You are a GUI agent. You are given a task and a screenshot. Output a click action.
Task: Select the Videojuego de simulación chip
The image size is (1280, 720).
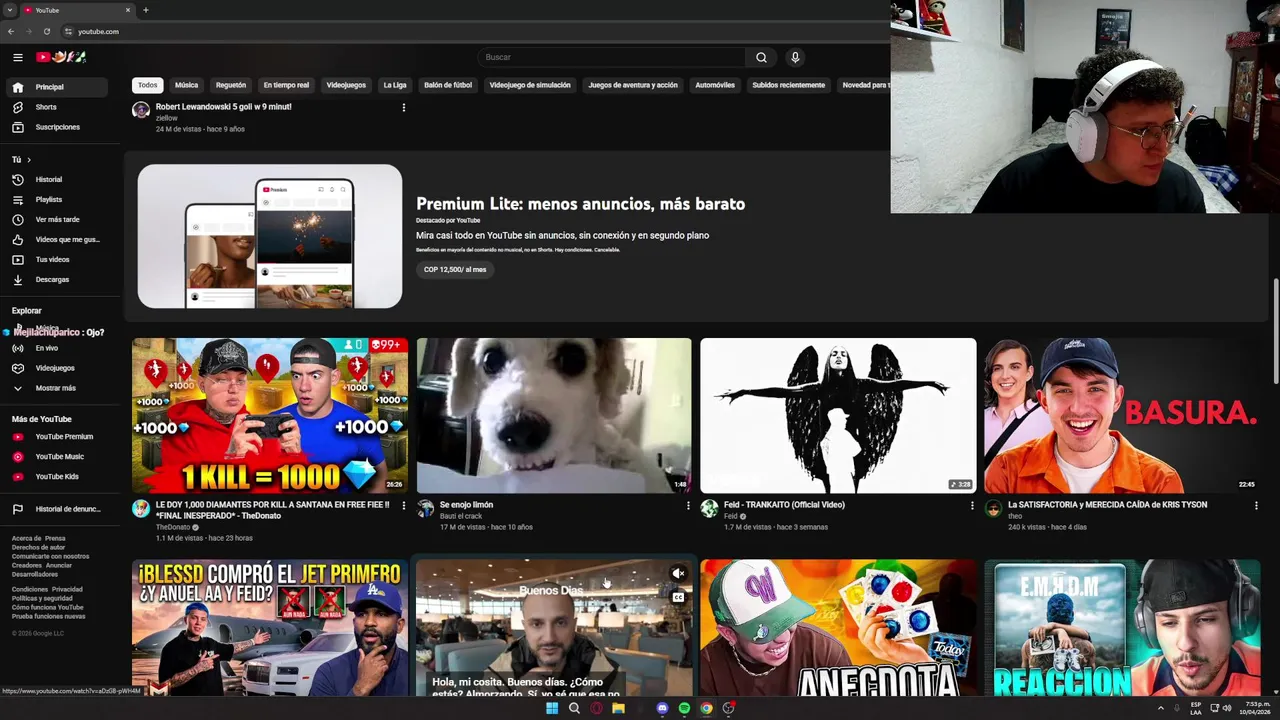coord(530,85)
